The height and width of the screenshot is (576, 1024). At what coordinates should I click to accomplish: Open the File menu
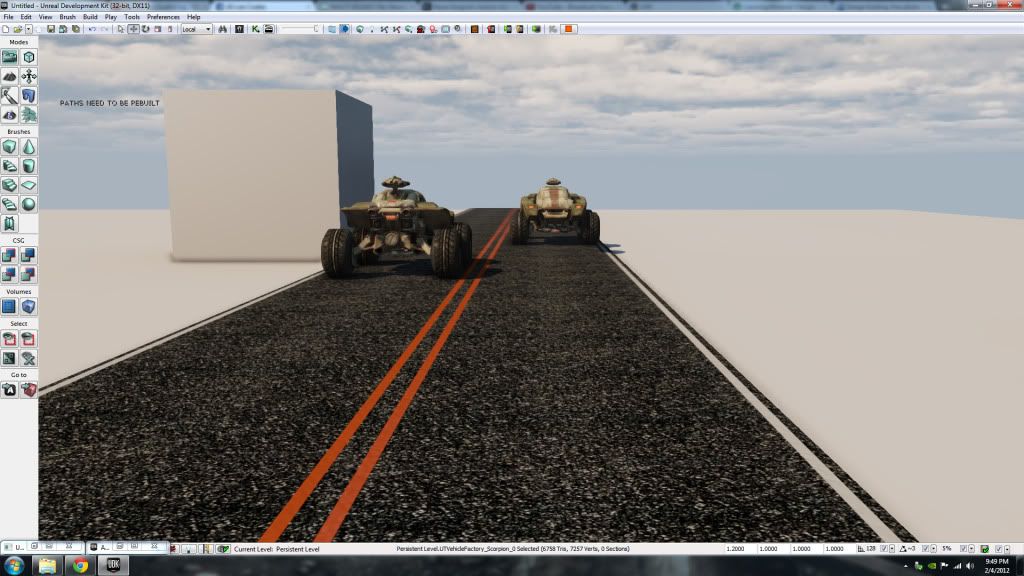pos(8,17)
